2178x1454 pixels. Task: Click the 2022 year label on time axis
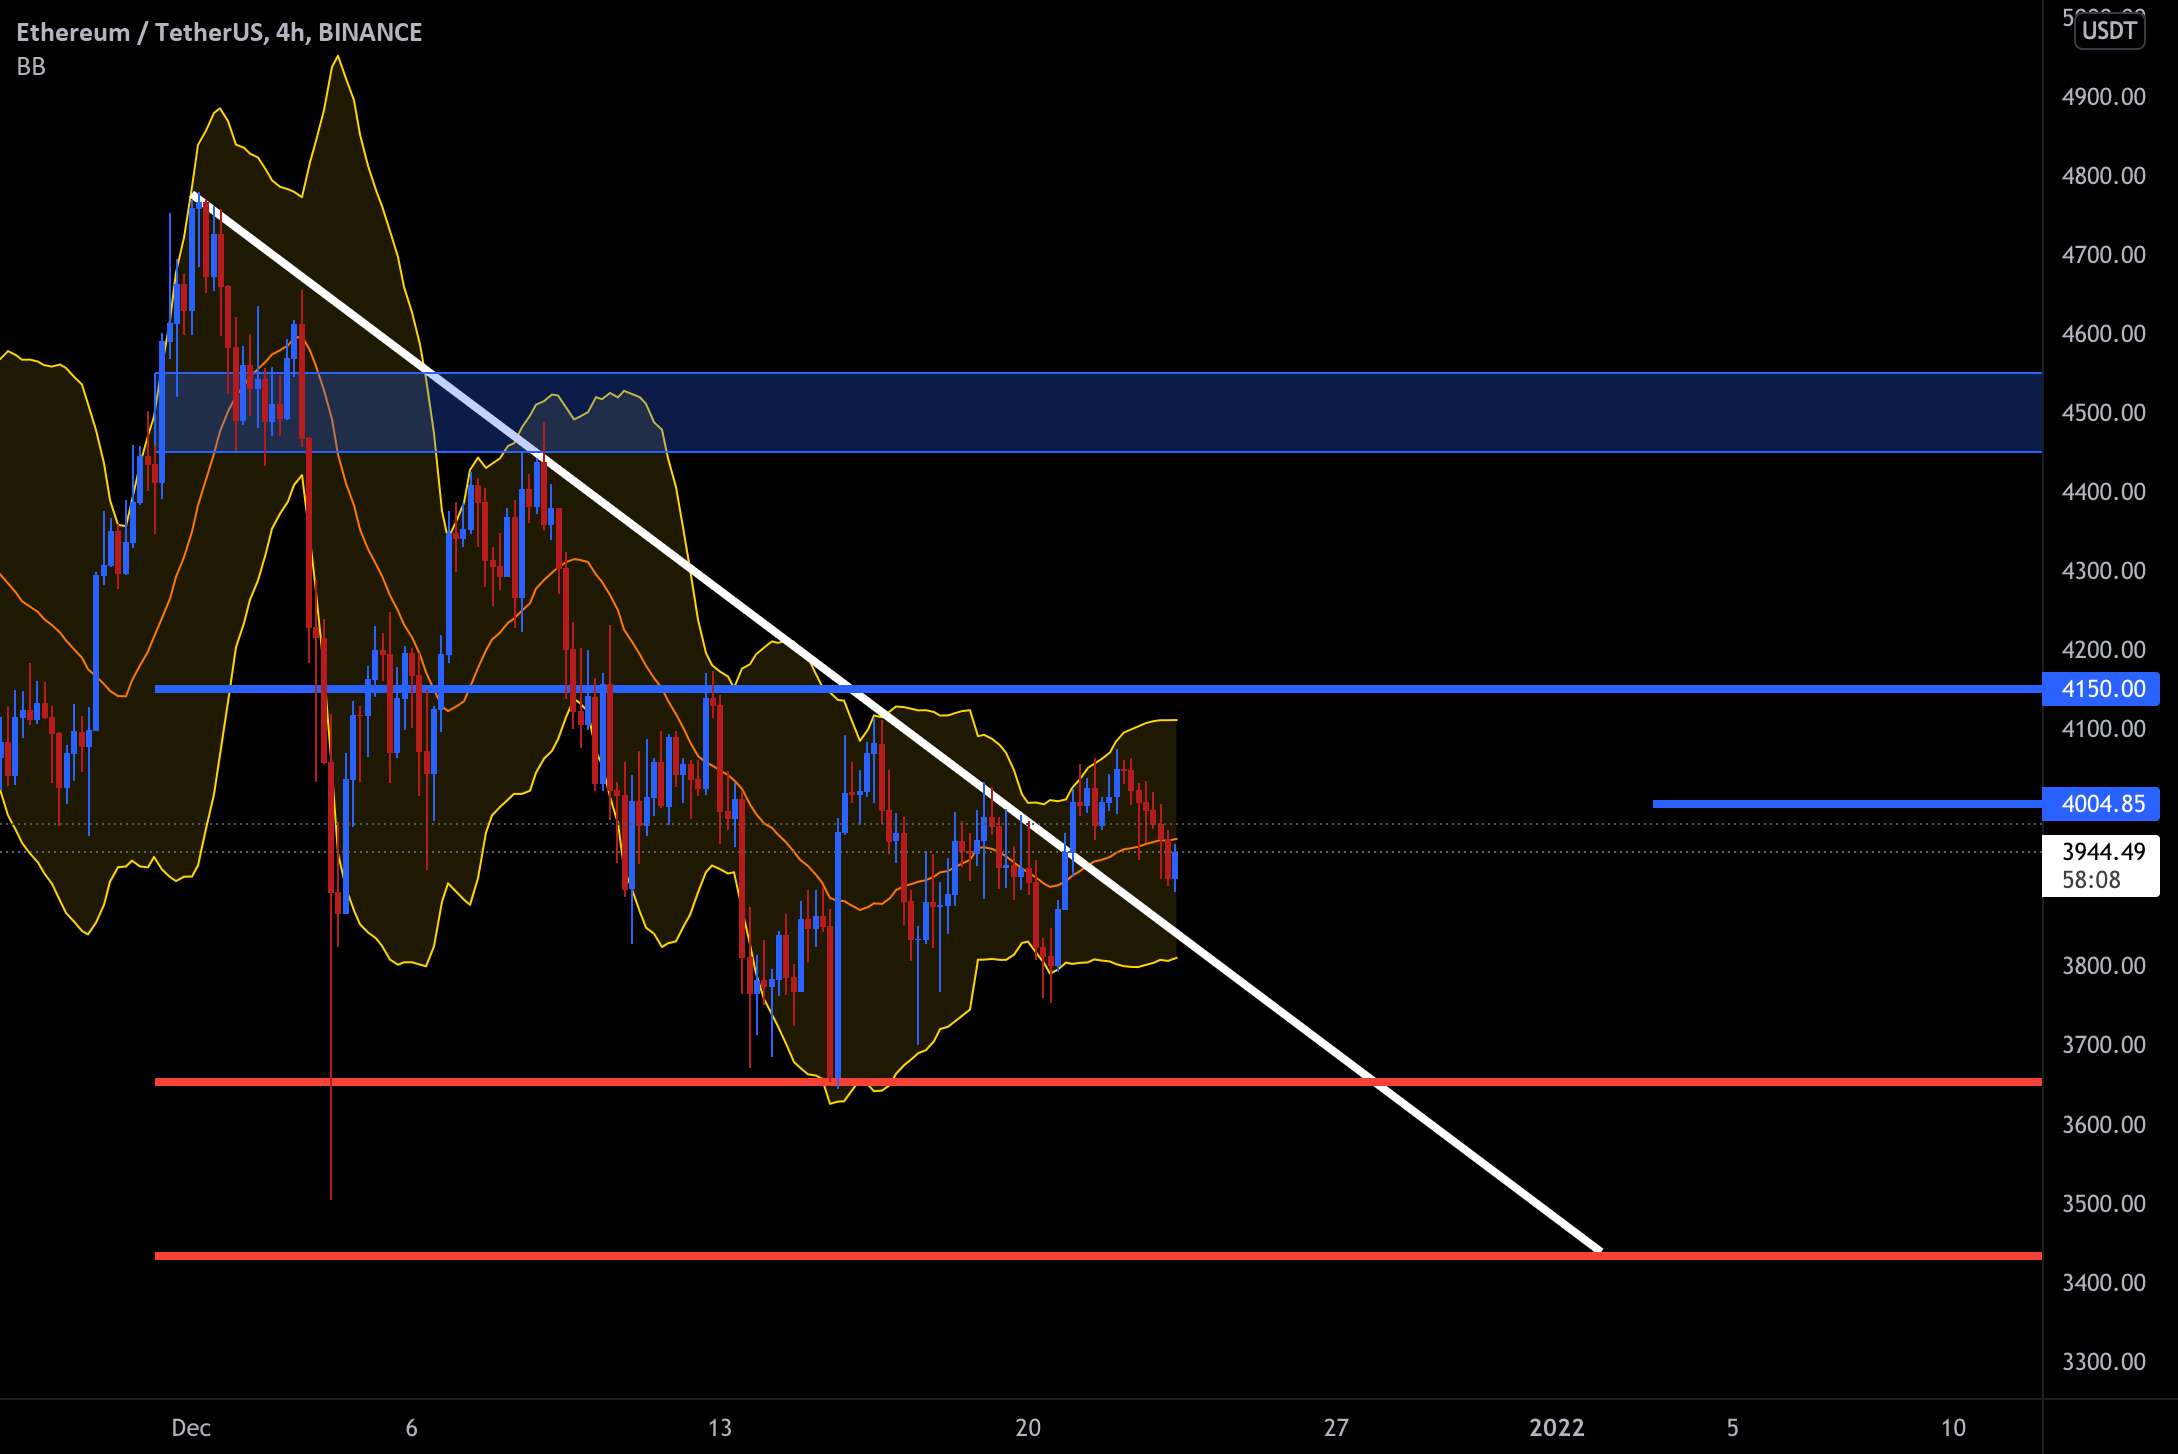1557,1428
